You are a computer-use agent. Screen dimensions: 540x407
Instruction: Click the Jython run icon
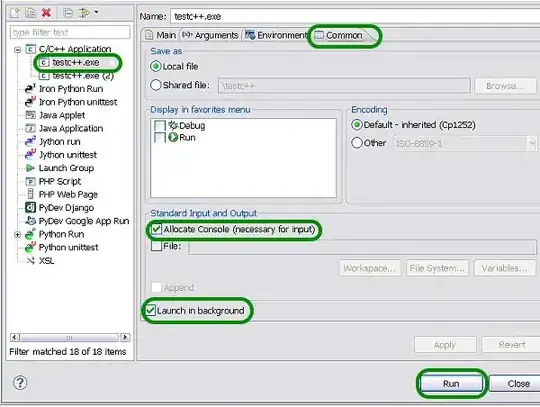click(x=30, y=141)
